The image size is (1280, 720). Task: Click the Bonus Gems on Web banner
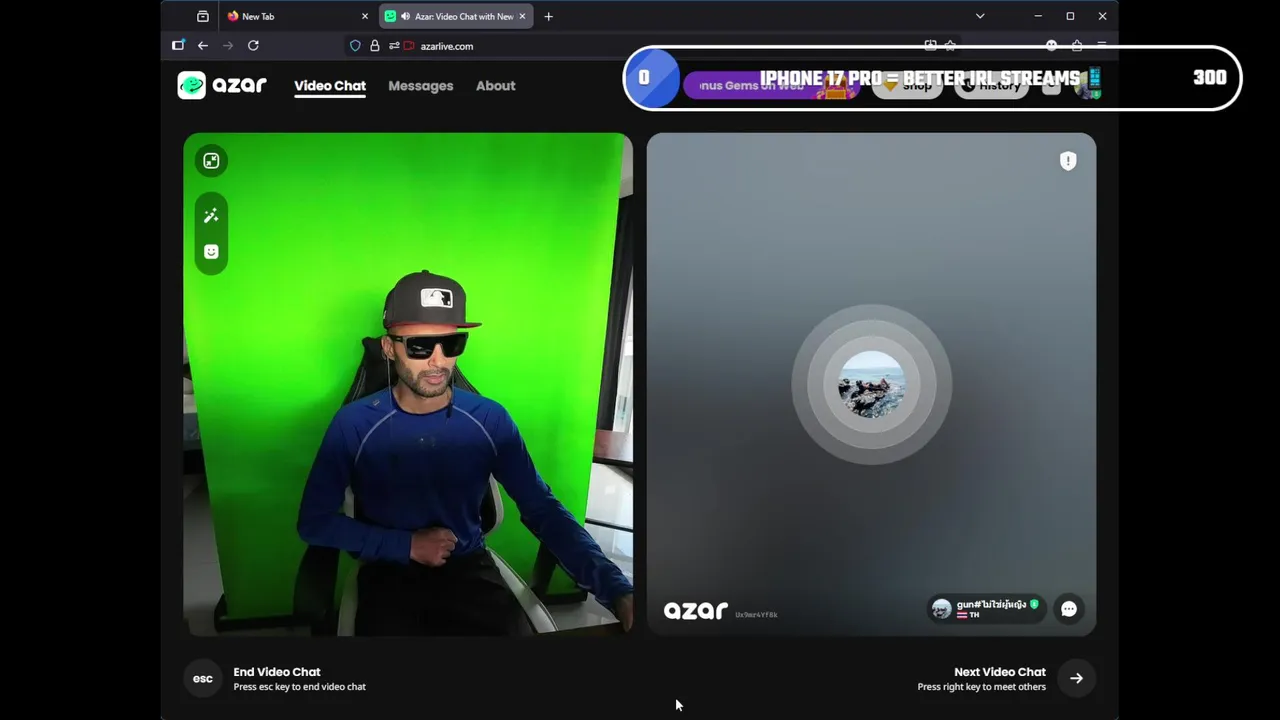[x=771, y=86]
